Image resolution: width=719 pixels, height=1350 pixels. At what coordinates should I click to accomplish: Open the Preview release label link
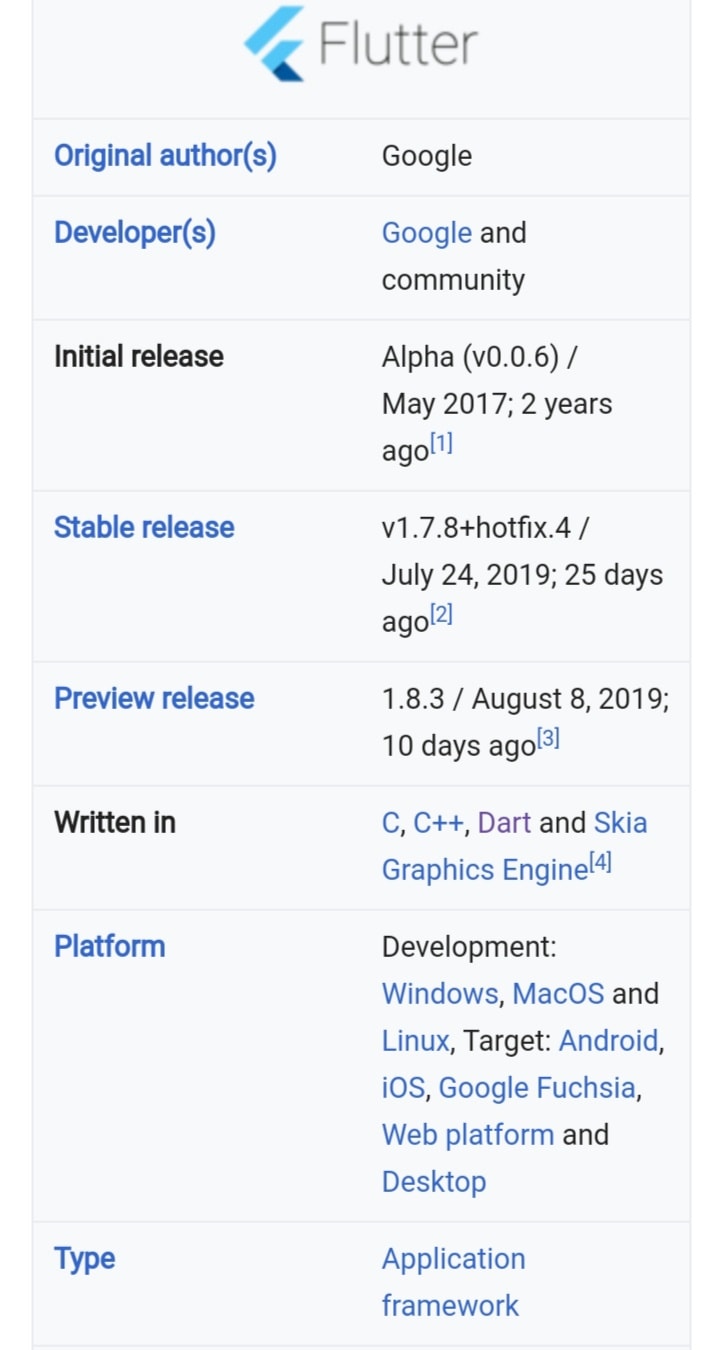(x=154, y=698)
